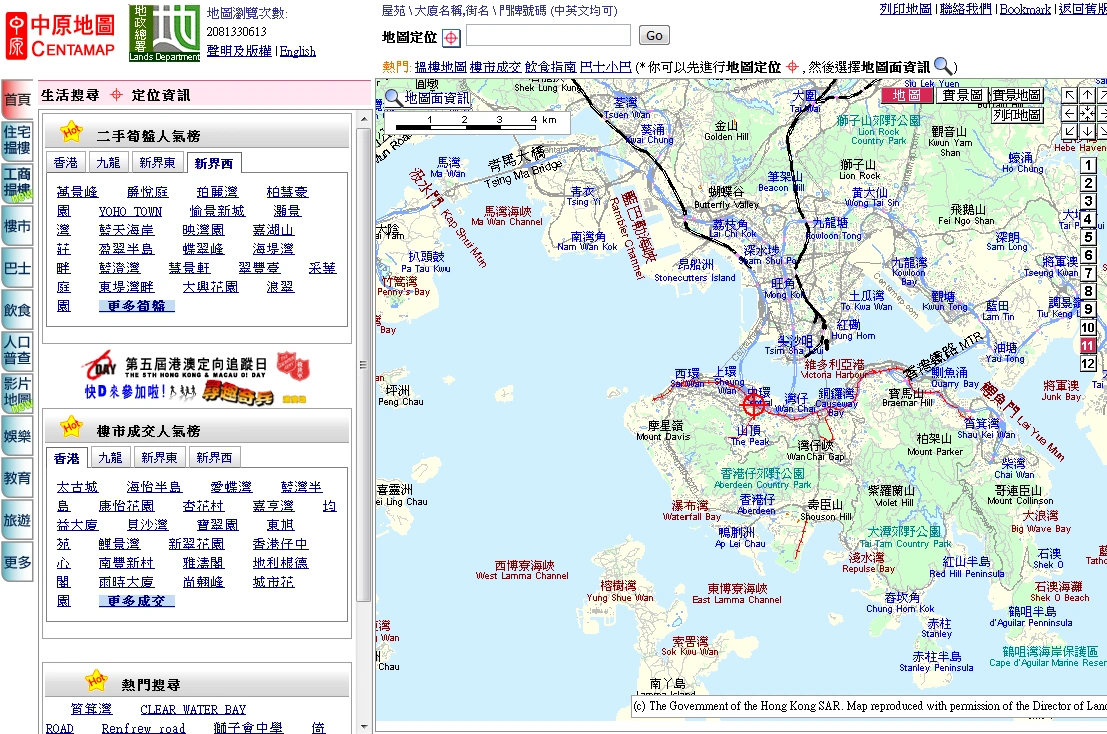Click the 巴士小巴 hot link
Screen dimensions: 1107x734
[605, 67]
